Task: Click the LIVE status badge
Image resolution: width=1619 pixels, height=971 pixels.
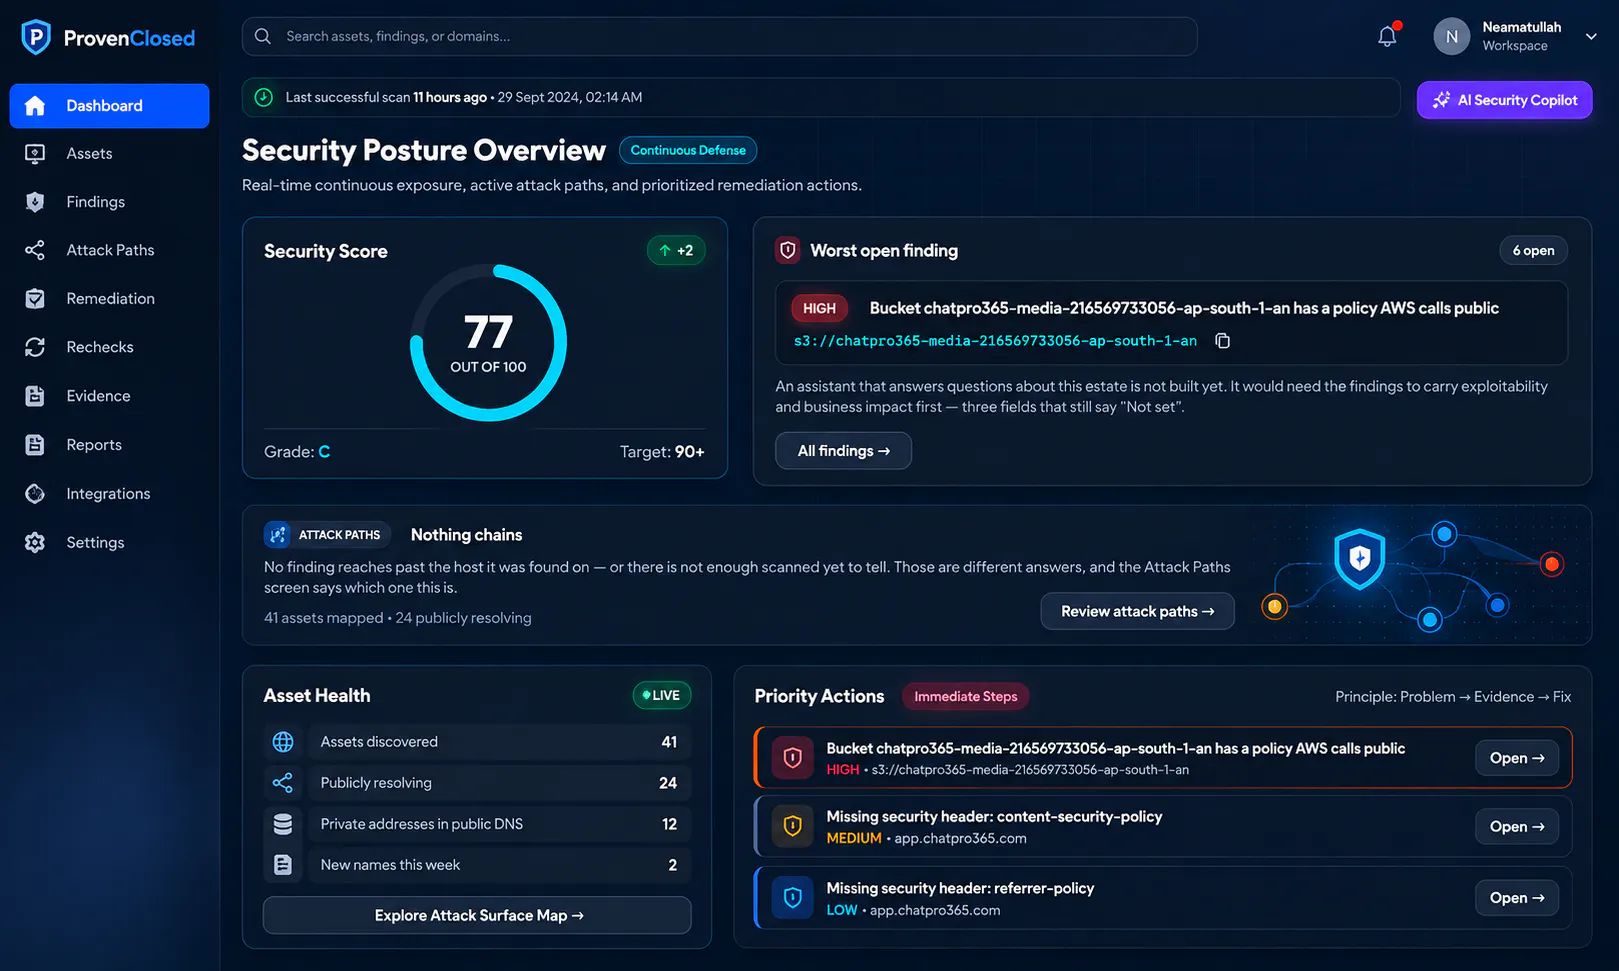Action: tap(661, 695)
